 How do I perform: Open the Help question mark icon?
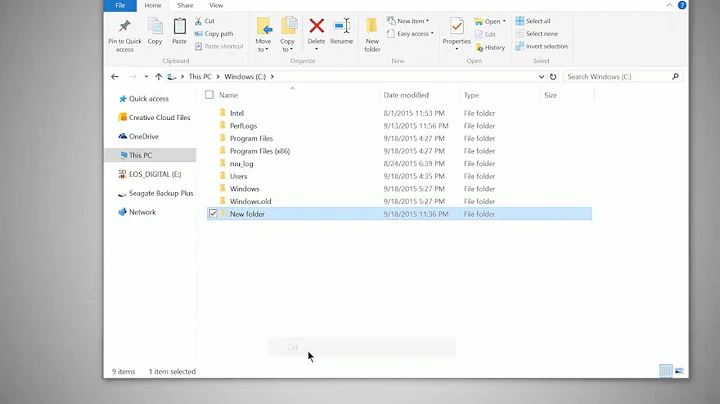tap(682, 5)
